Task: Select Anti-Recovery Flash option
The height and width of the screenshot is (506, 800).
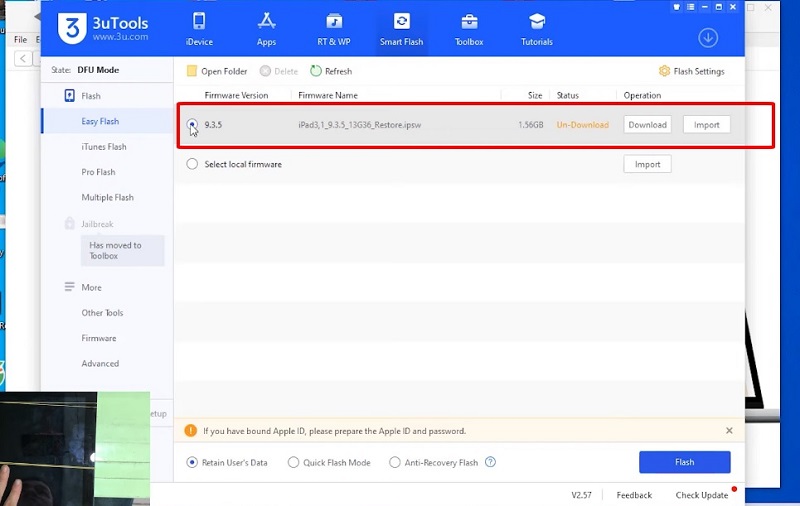Action: coord(395,462)
